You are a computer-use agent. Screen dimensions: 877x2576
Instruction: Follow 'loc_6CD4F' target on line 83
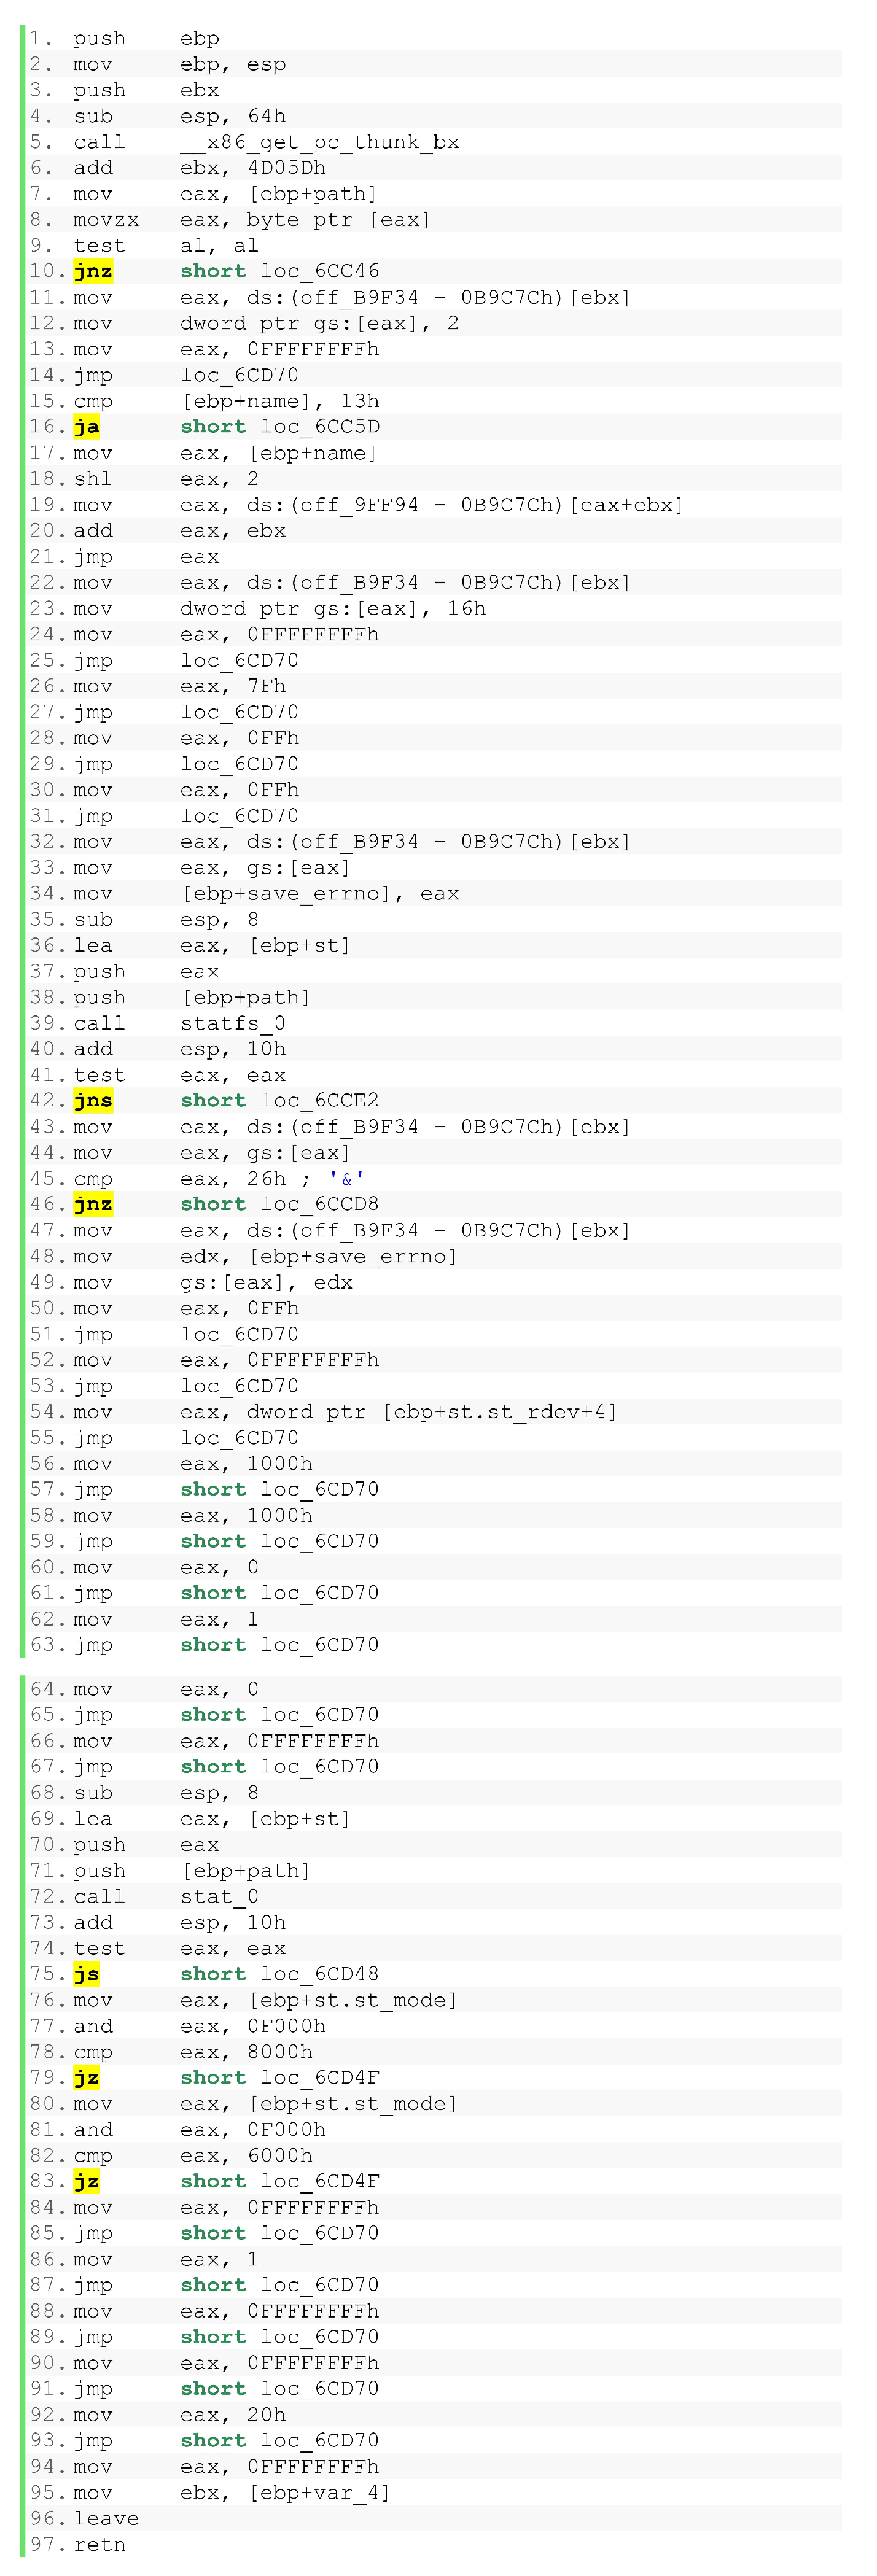click(x=320, y=2182)
